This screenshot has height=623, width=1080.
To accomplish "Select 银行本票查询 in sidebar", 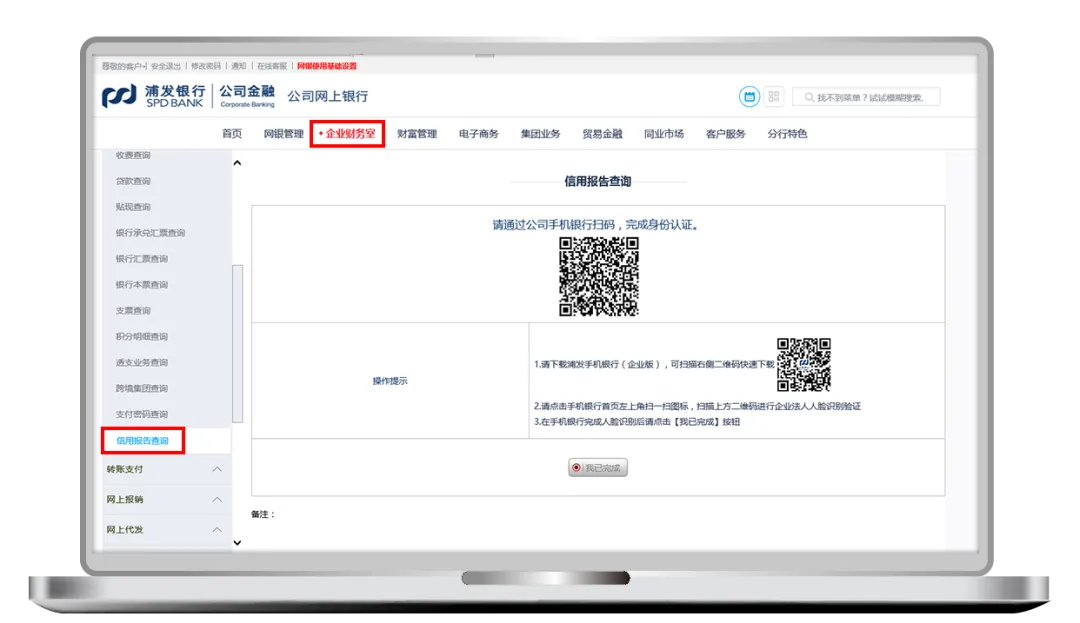I will click(x=142, y=284).
